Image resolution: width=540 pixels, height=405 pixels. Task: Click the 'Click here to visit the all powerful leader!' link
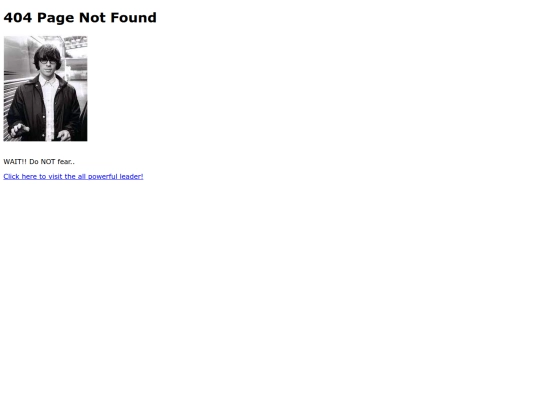73,177
